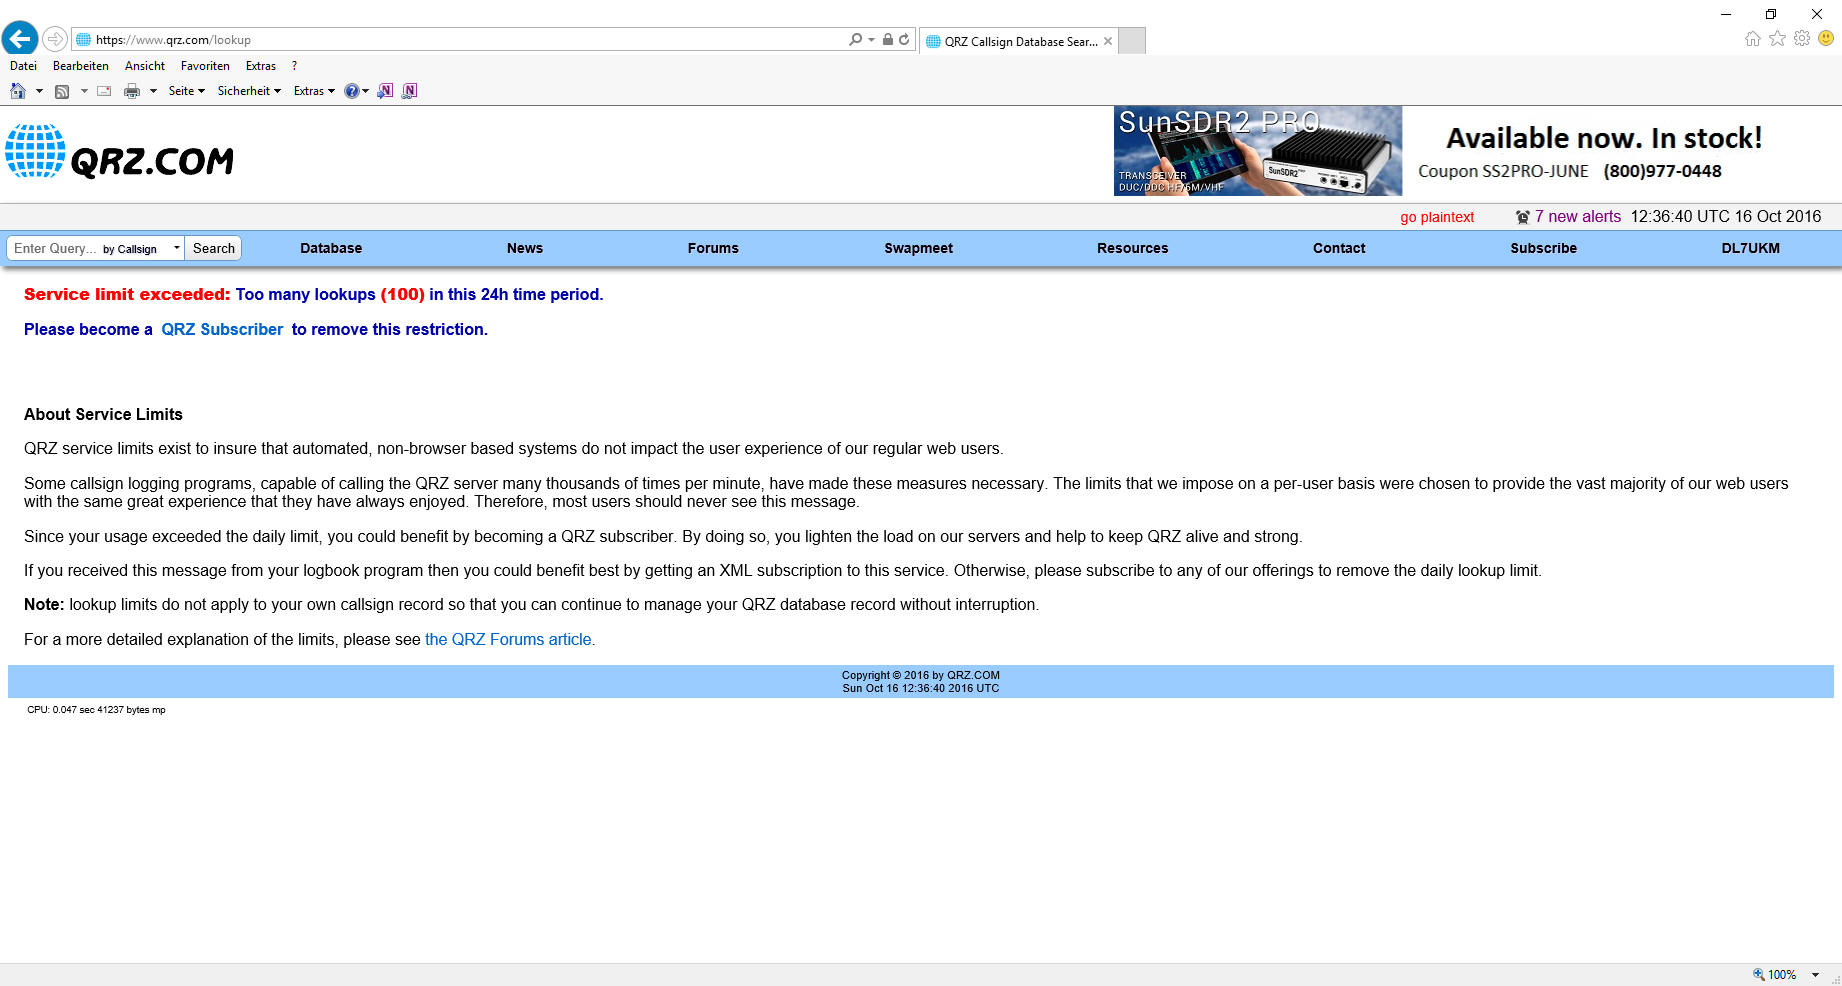Open the browser home icon at top right
The image size is (1842, 986).
pyautogui.click(x=1752, y=39)
